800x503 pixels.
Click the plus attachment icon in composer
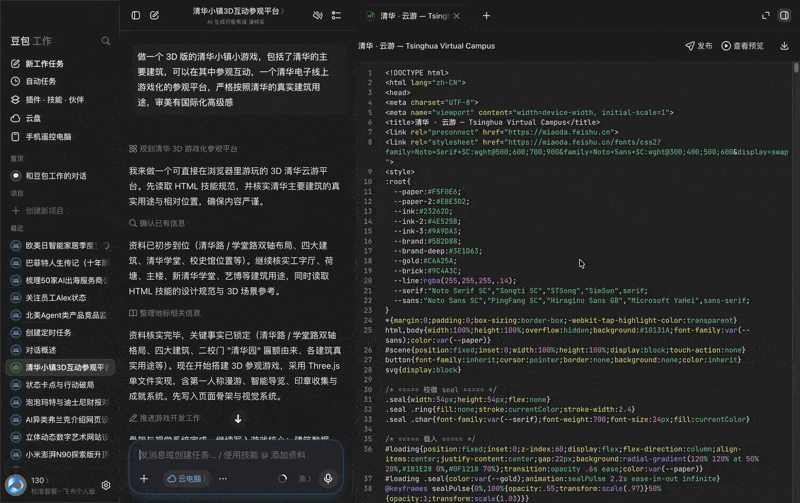pos(144,479)
